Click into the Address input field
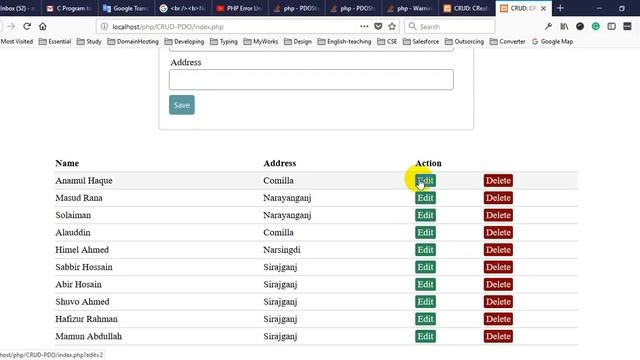This screenshot has height=360, width=640. [x=311, y=80]
